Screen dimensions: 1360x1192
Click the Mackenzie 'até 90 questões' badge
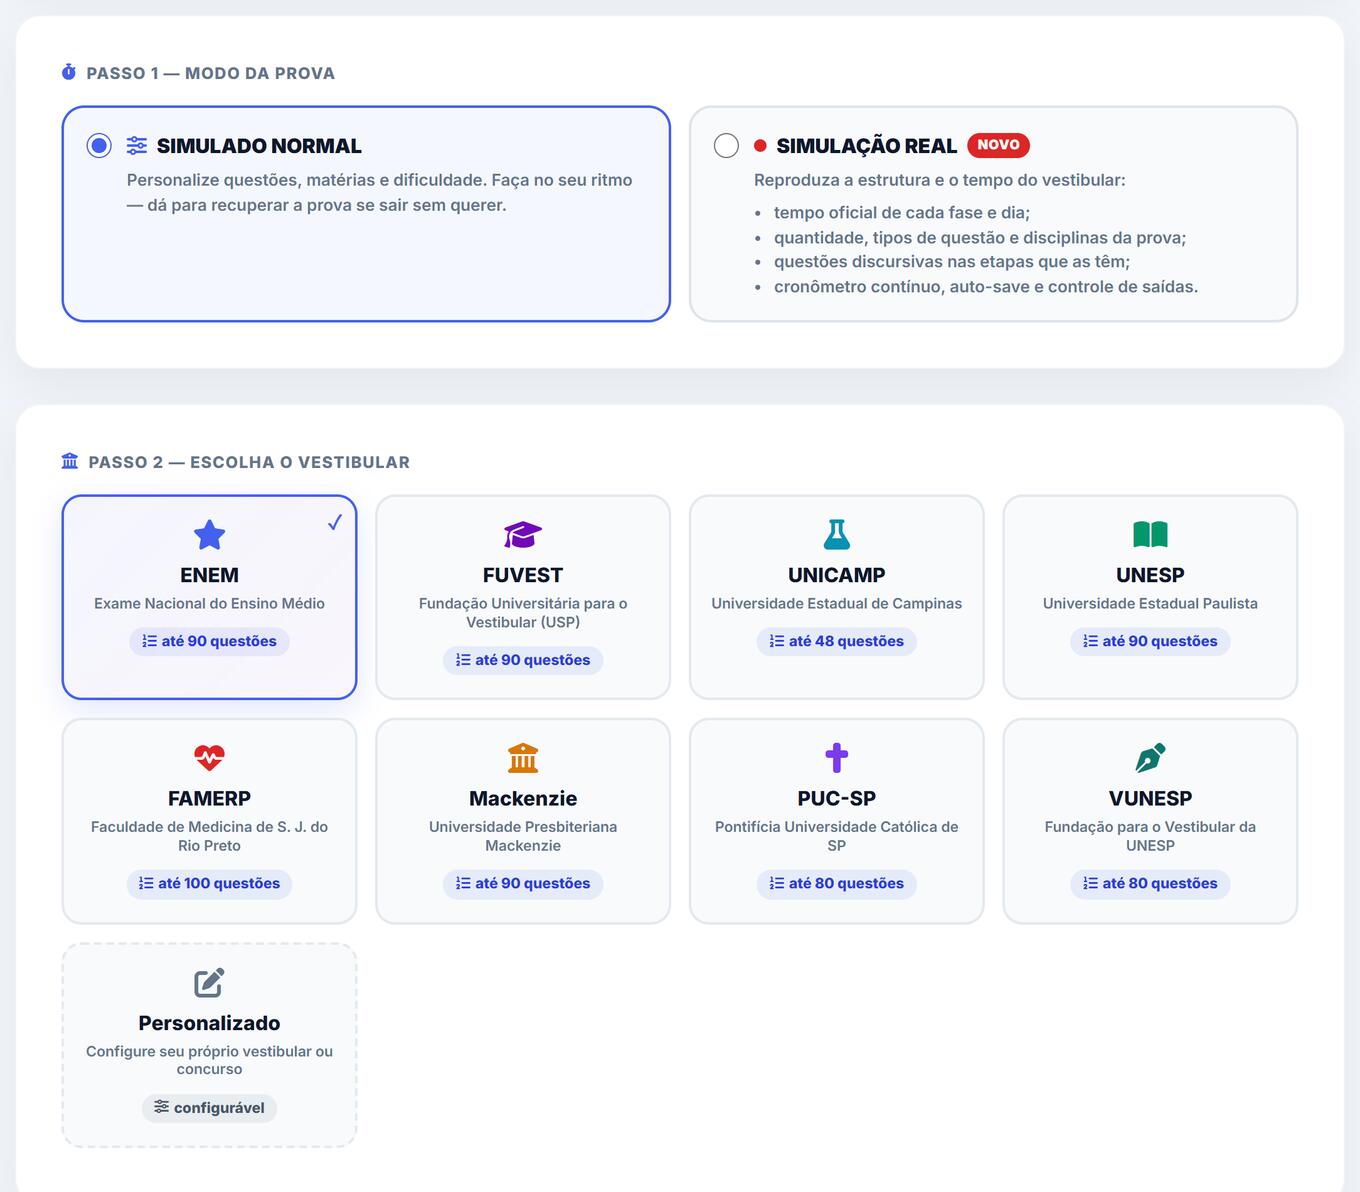pos(523,884)
